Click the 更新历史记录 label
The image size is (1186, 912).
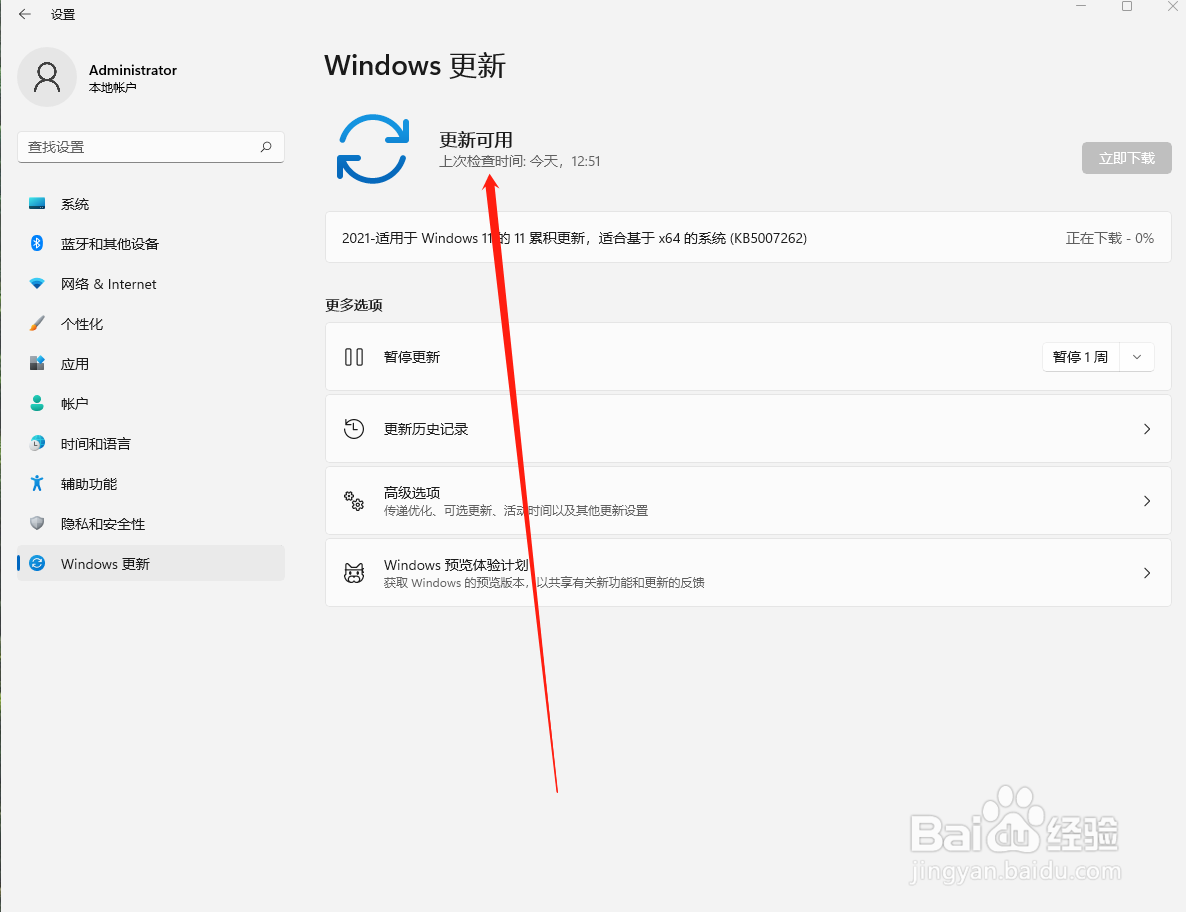coord(426,429)
